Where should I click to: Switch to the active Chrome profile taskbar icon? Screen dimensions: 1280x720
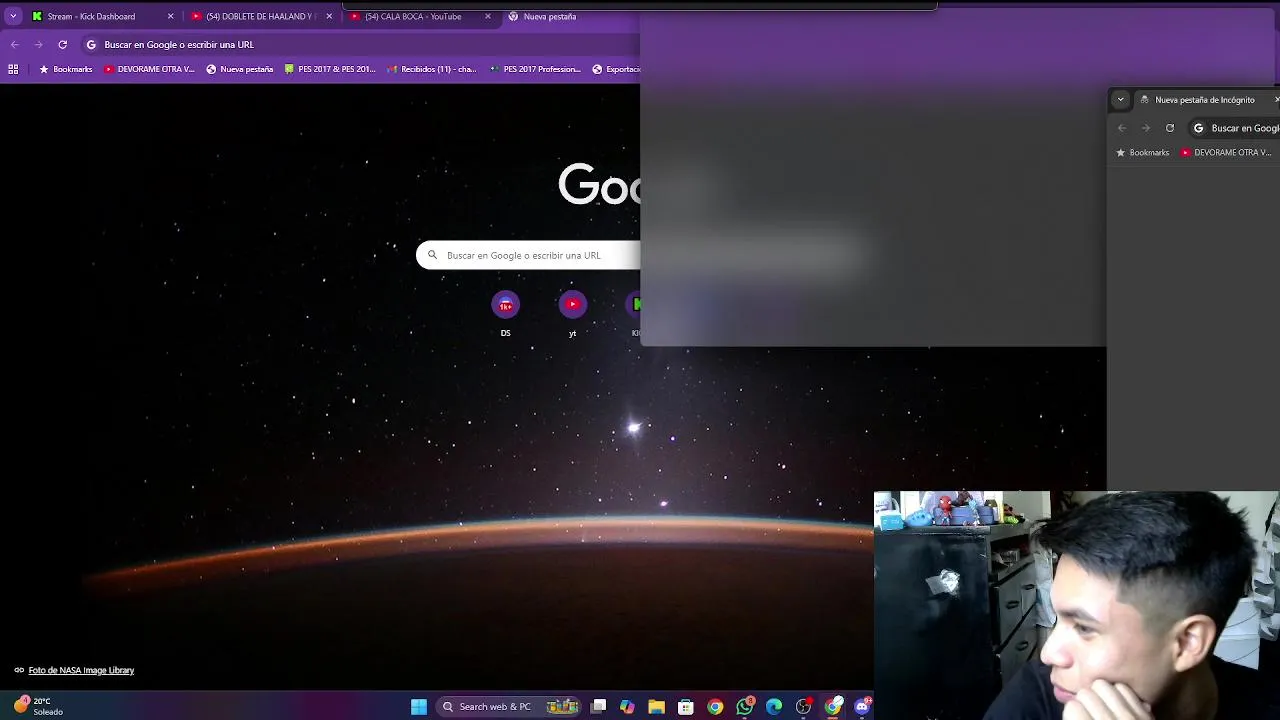[x=833, y=707]
